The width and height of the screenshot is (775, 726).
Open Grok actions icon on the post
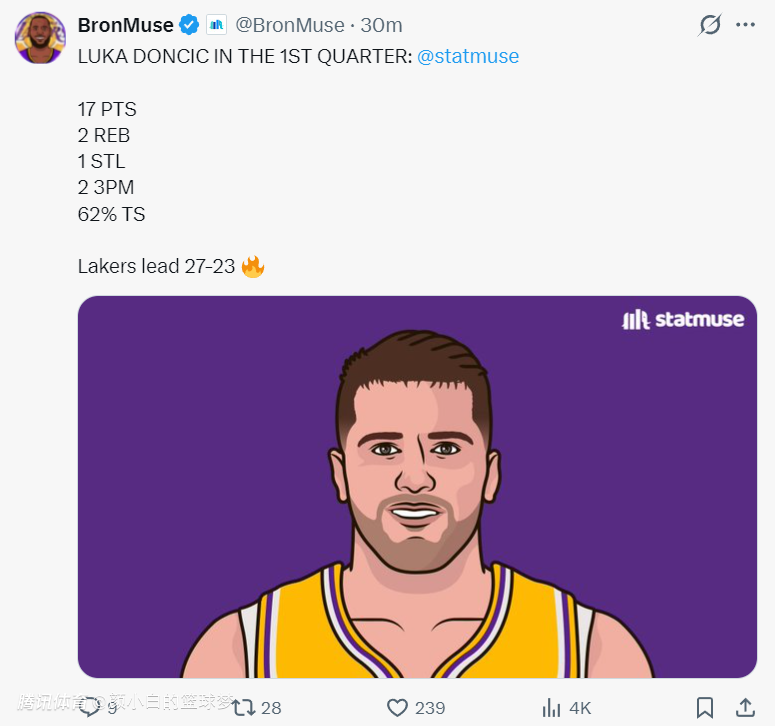(710, 25)
